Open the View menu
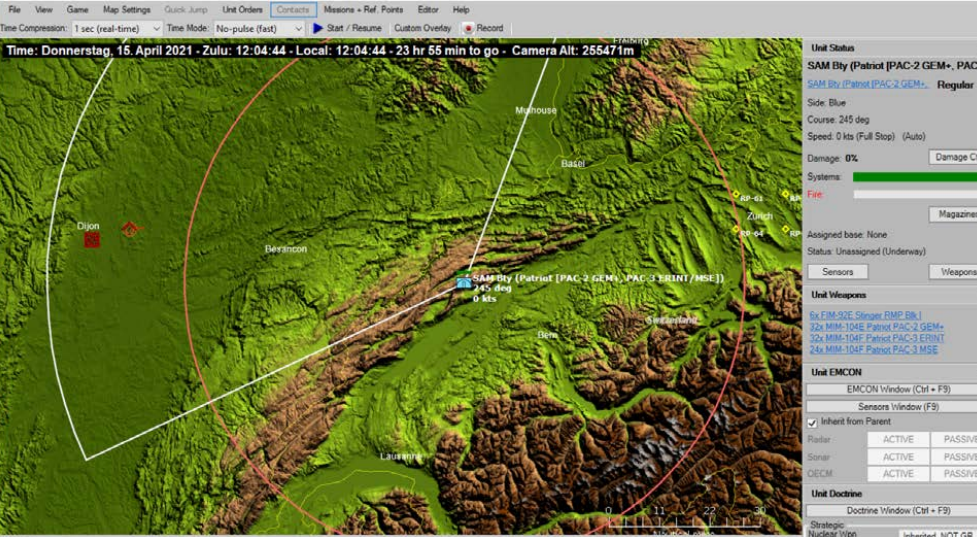The image size is (977, 537). tap(44, 9)
